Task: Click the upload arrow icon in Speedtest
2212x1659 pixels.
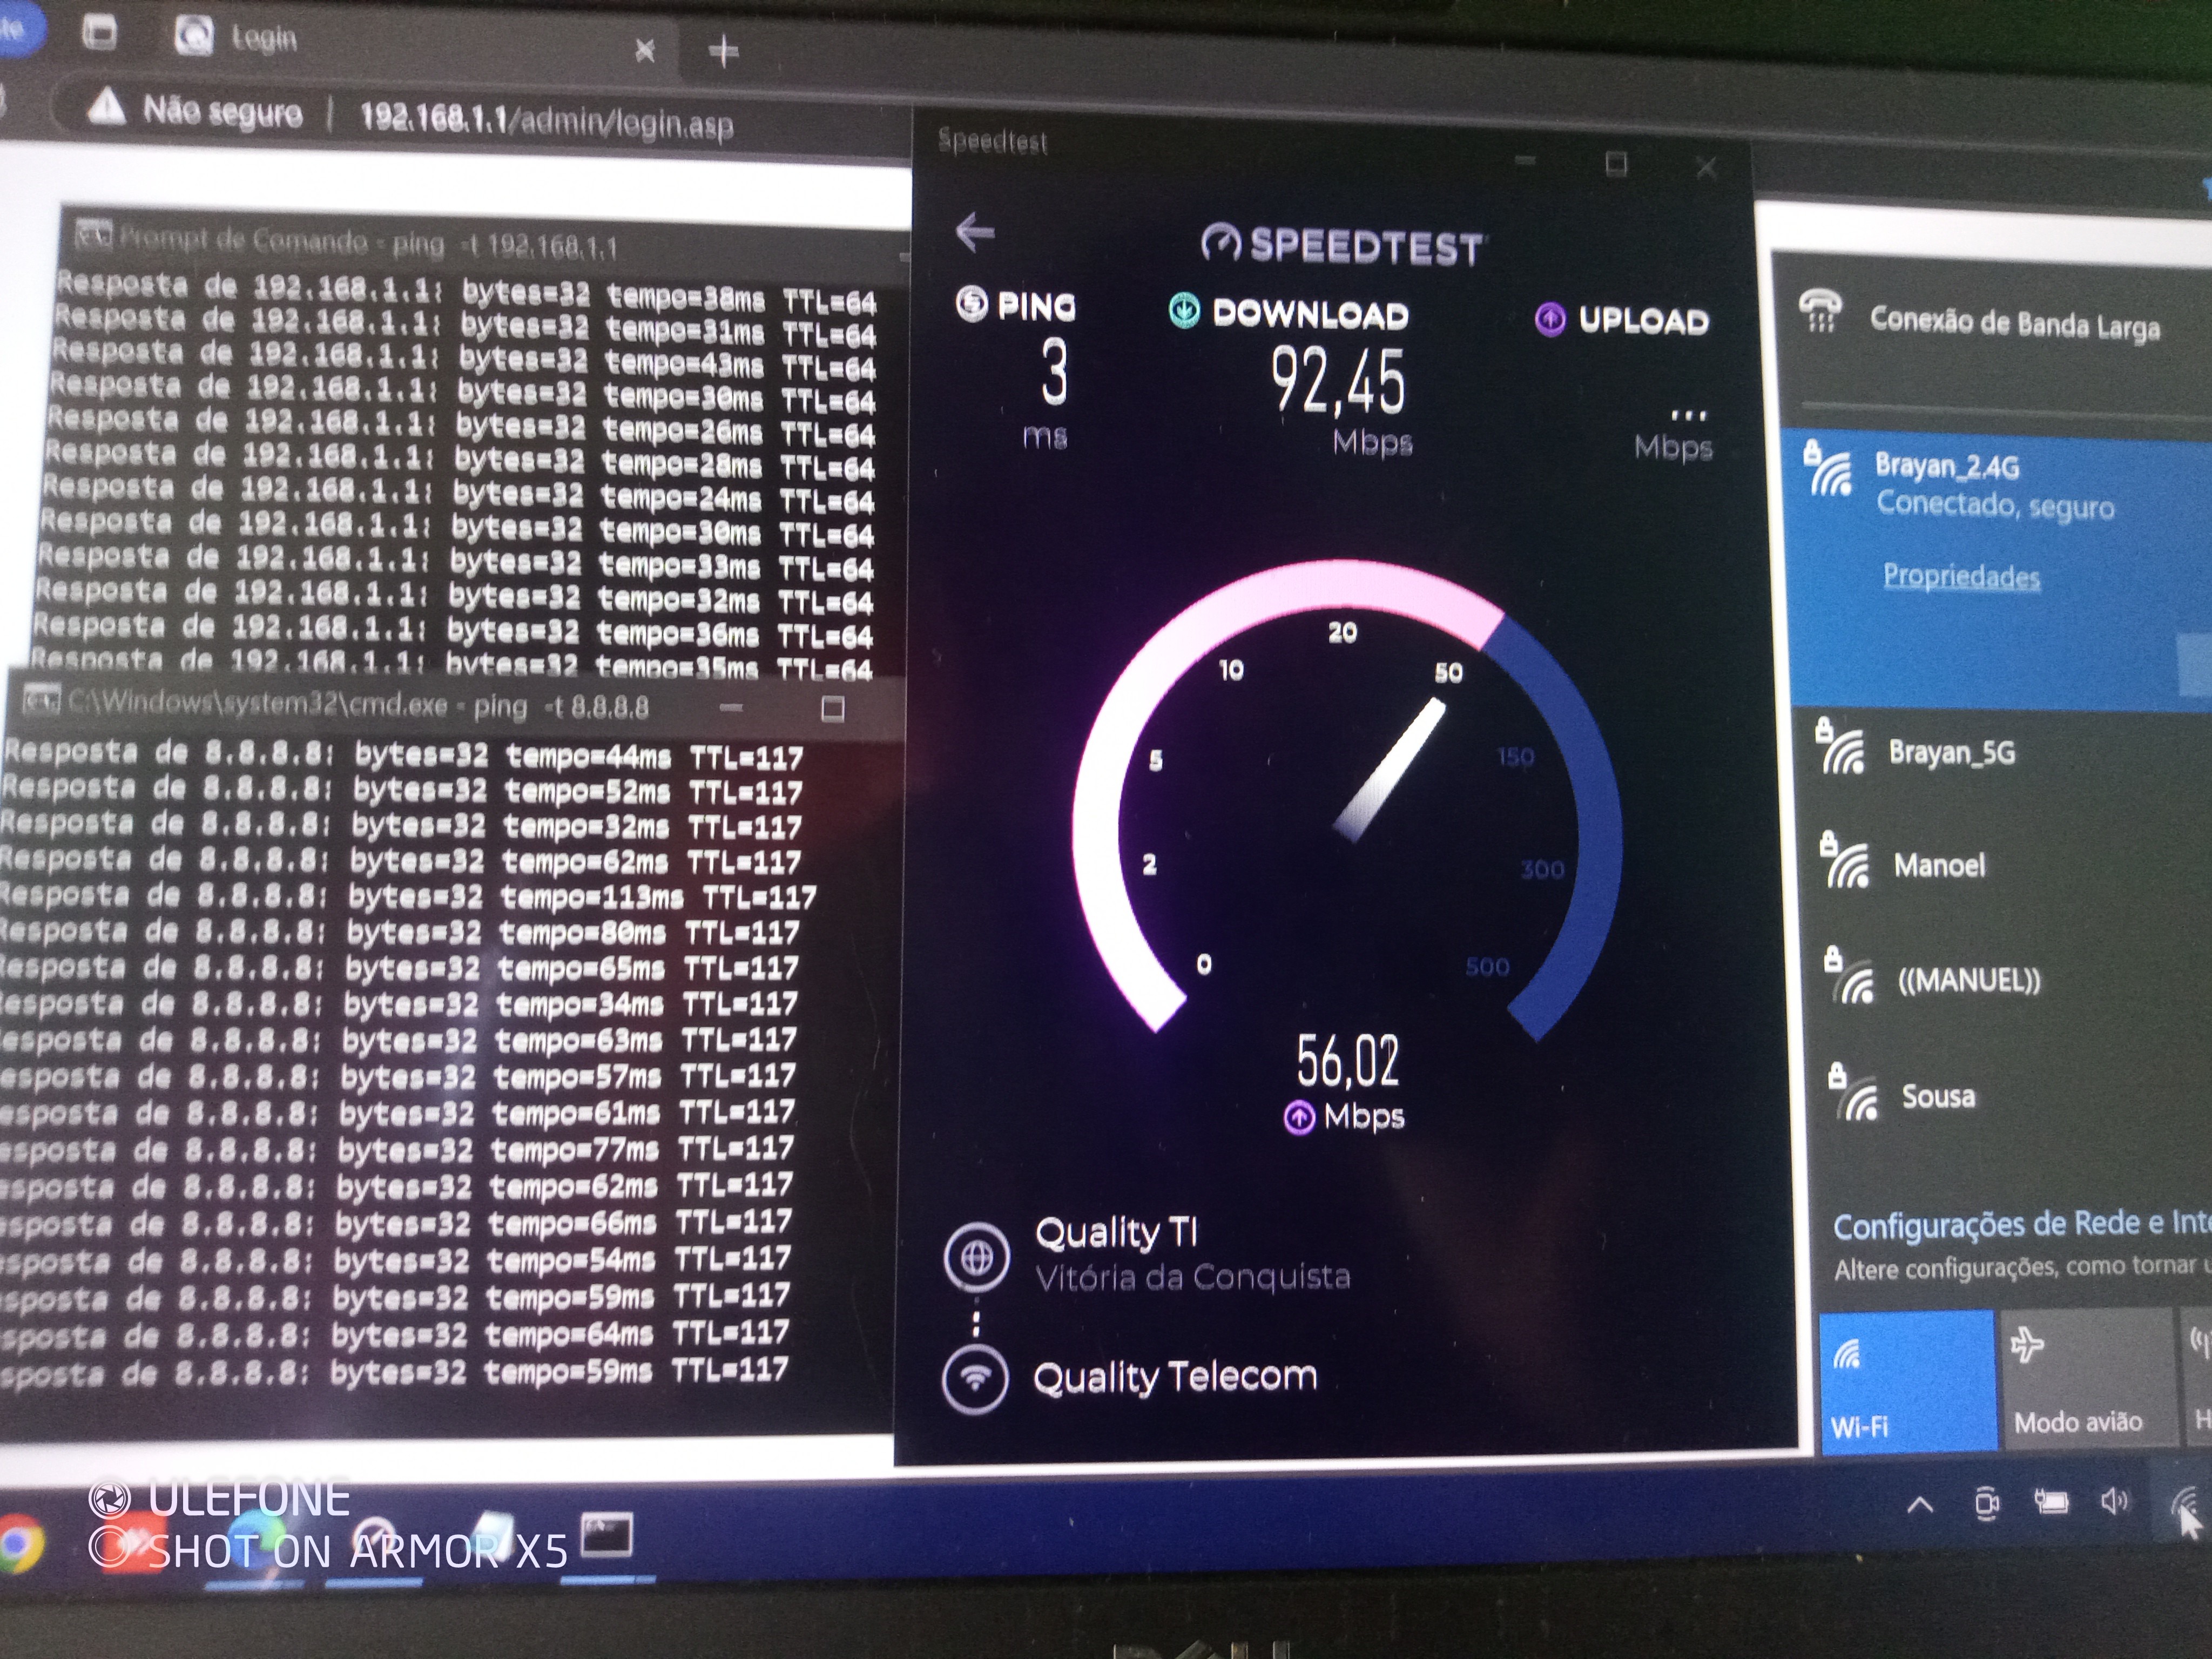Action: [x=1550, y=320]
